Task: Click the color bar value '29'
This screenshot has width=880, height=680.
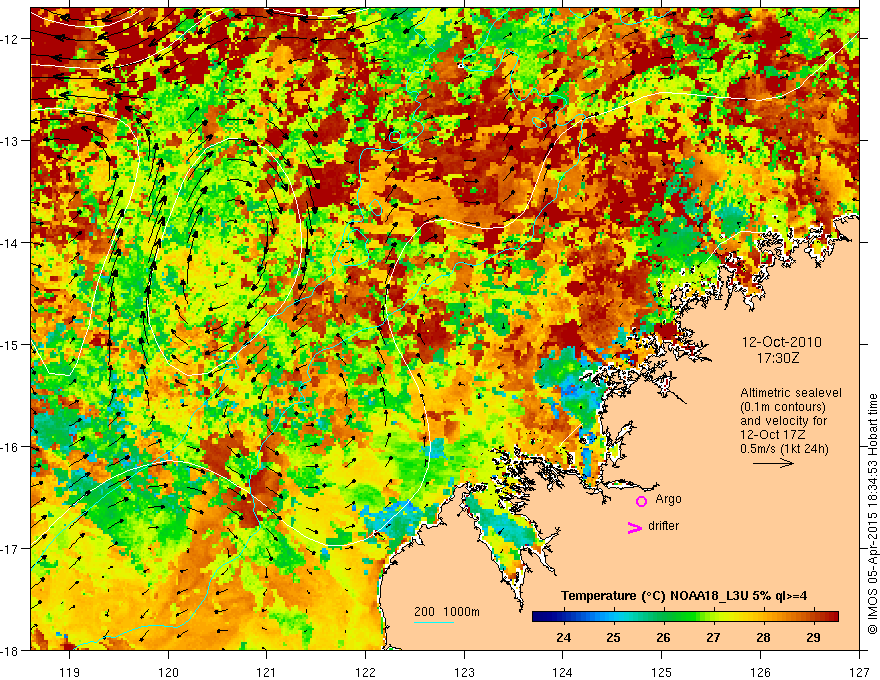Action: point(813,637)
